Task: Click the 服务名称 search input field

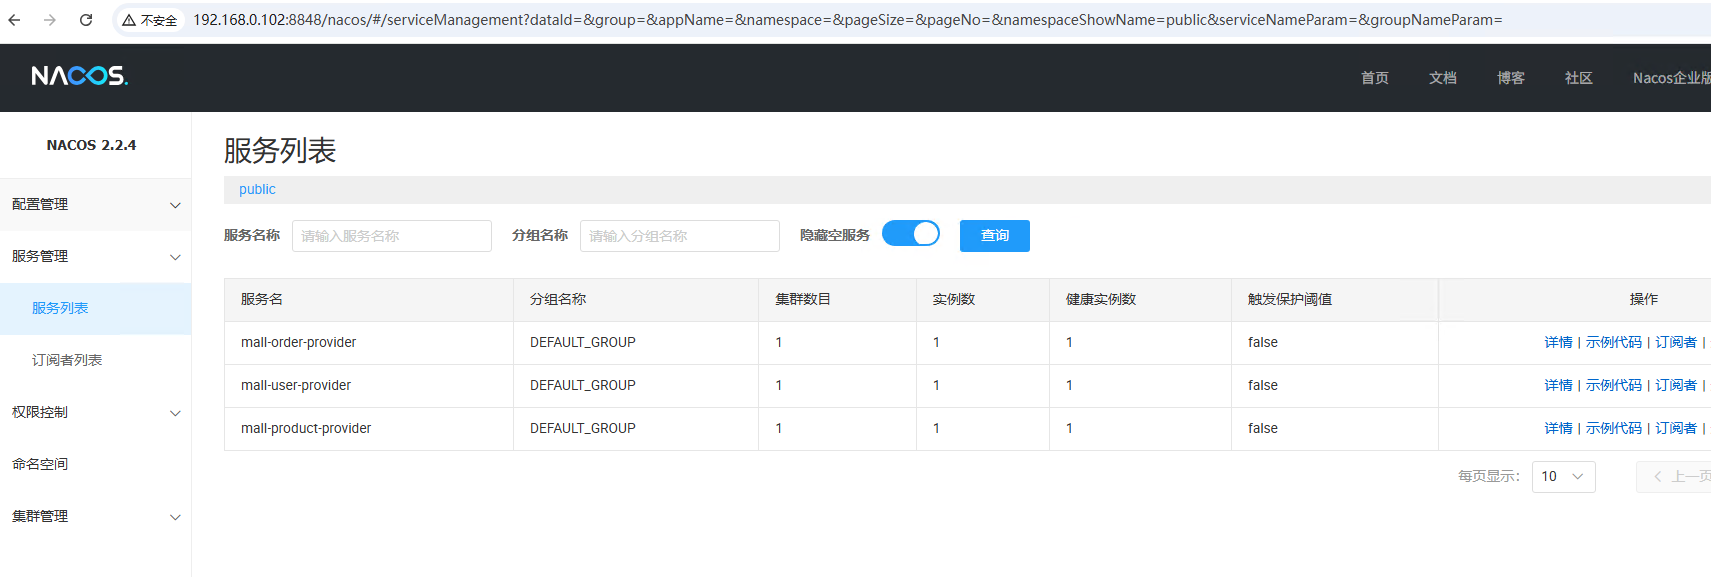Action: (391, 236)
